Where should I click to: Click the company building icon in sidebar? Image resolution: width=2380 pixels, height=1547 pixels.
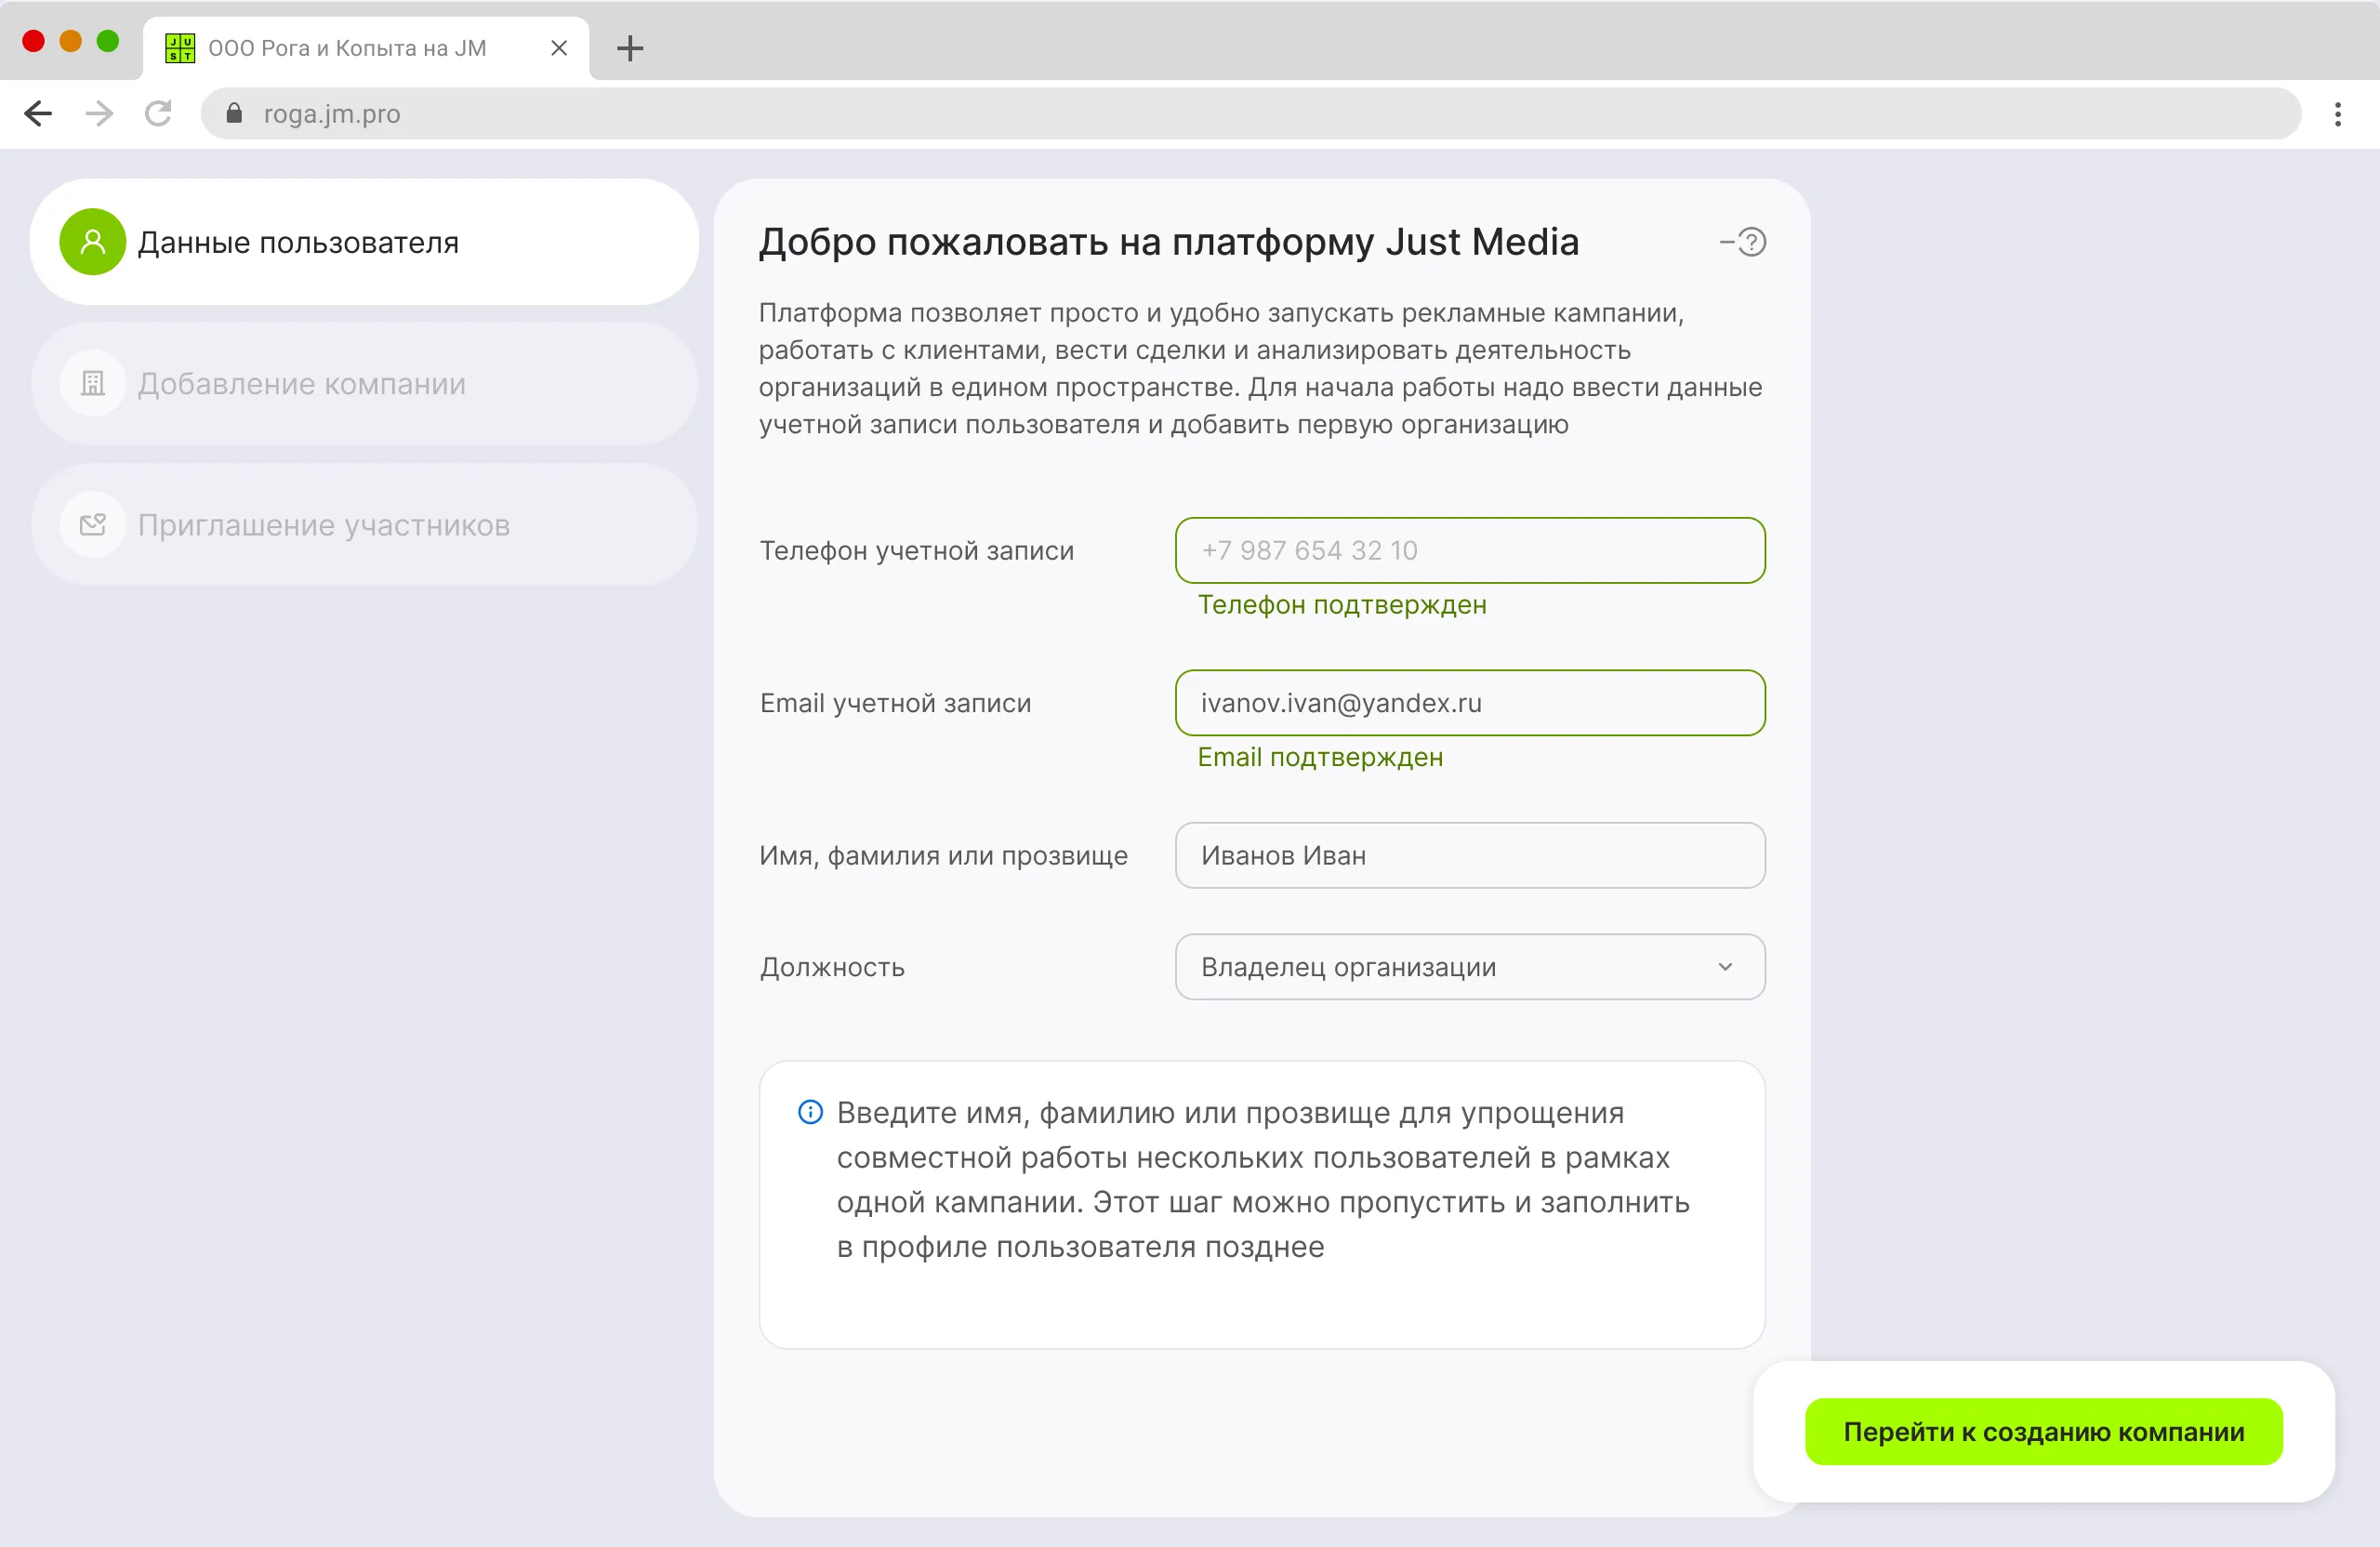click(x=92, y=383)
